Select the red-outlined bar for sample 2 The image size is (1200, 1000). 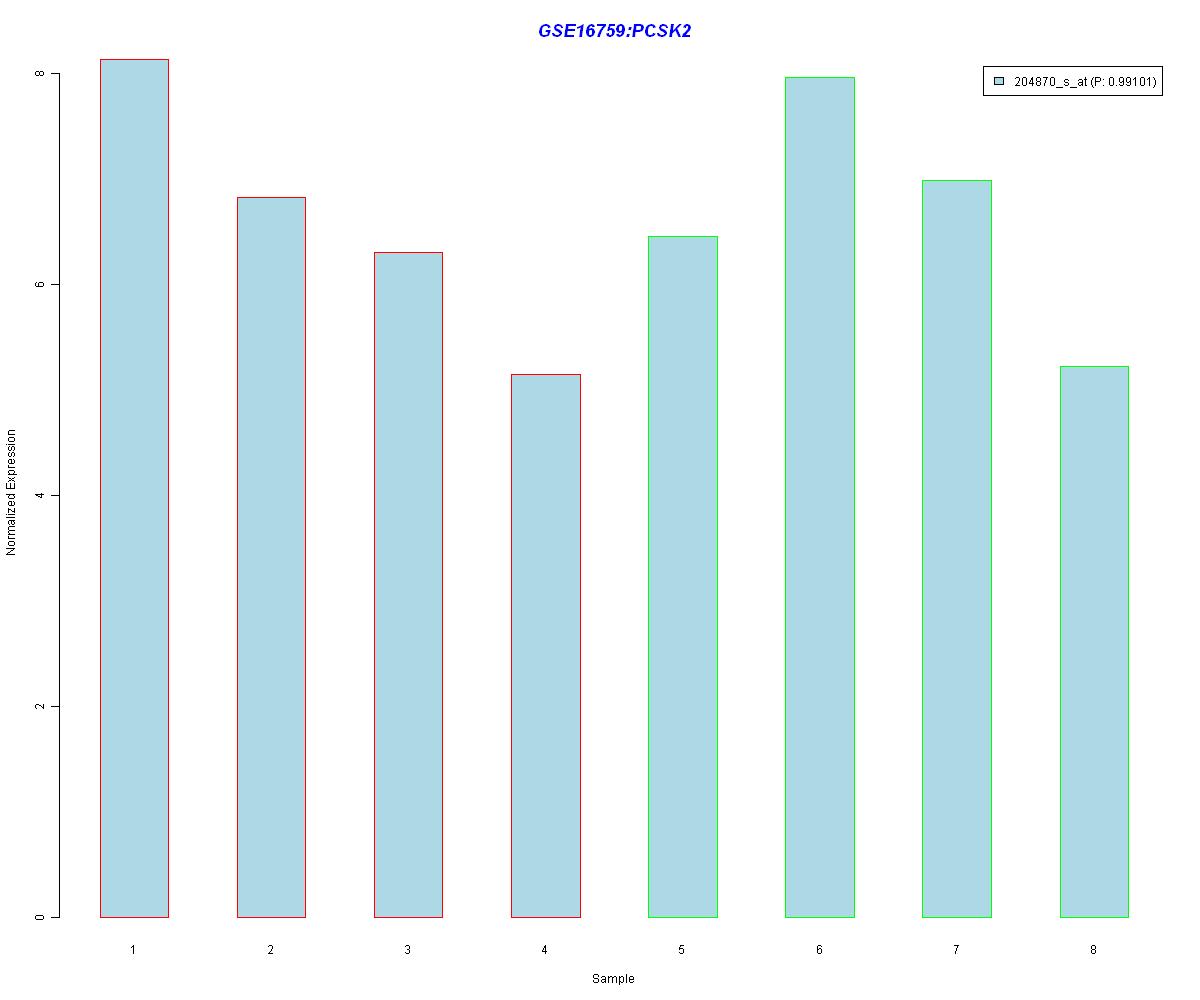coord(271,557)
